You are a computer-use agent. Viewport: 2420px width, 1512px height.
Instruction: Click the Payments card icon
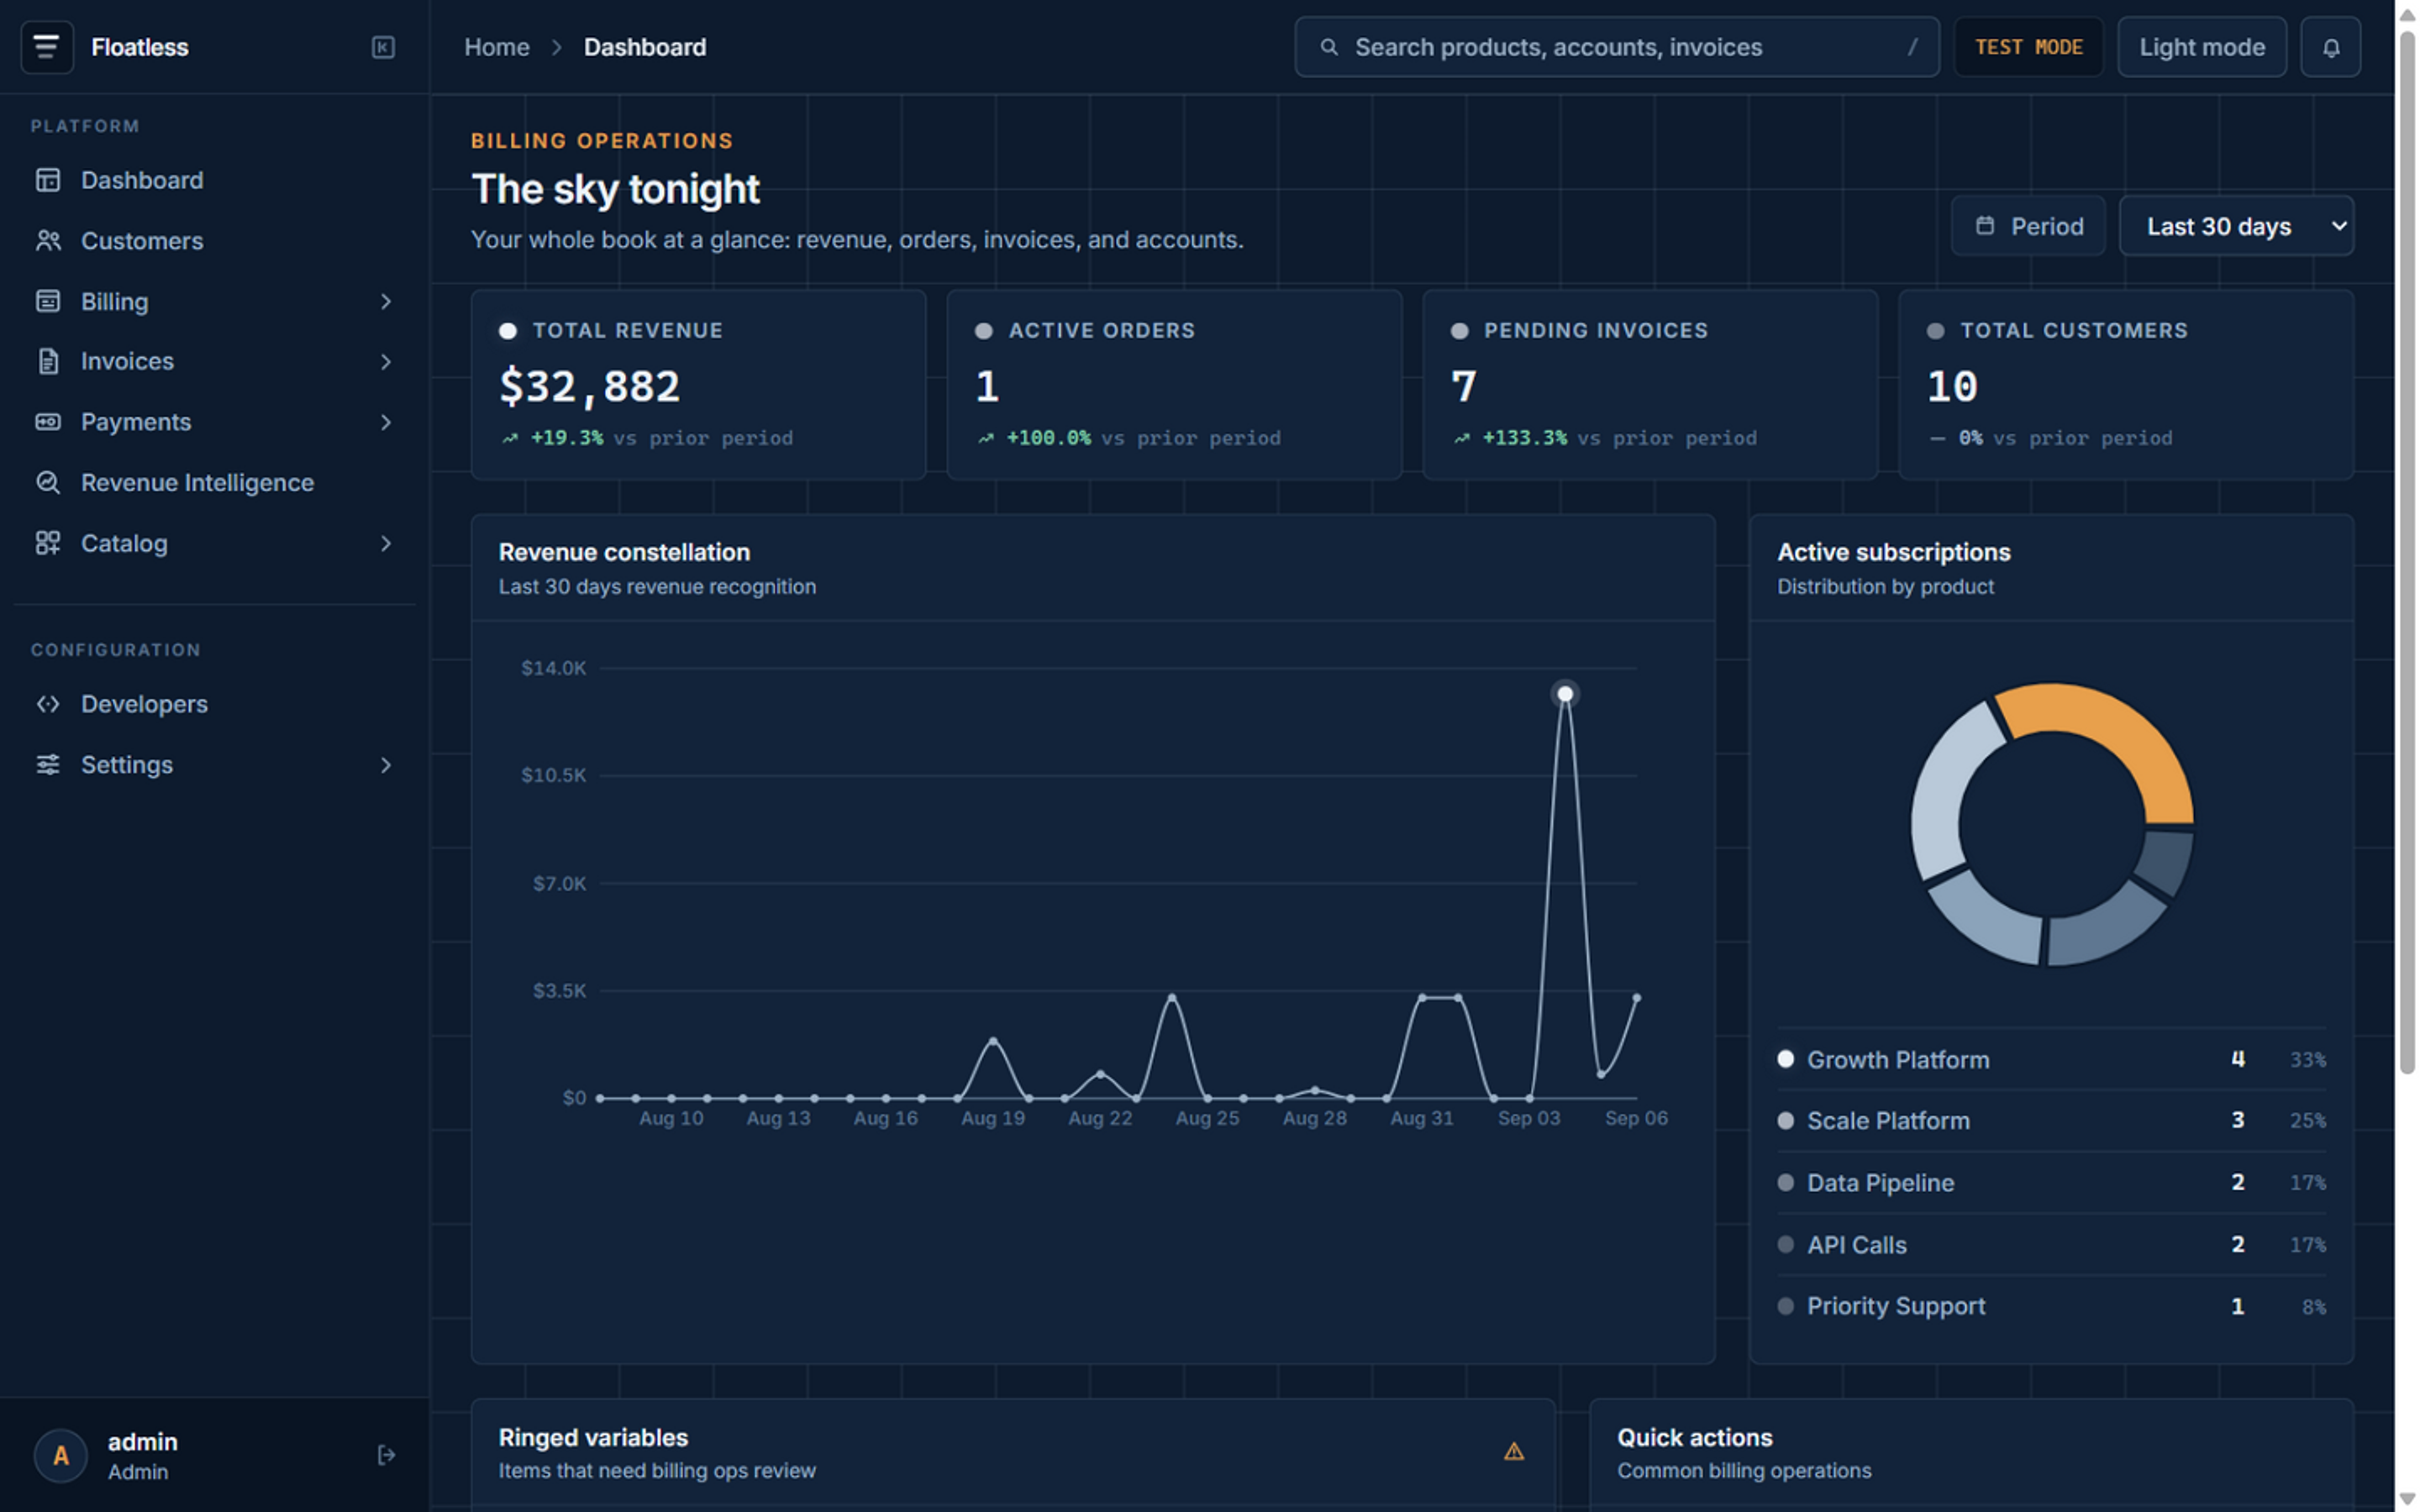(x=48, y=422)
